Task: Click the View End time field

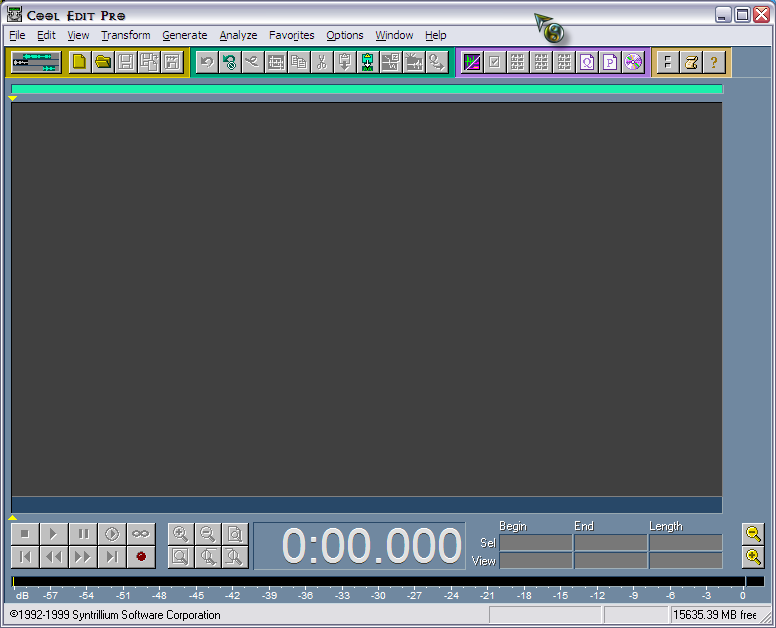Action: [611, 561]
